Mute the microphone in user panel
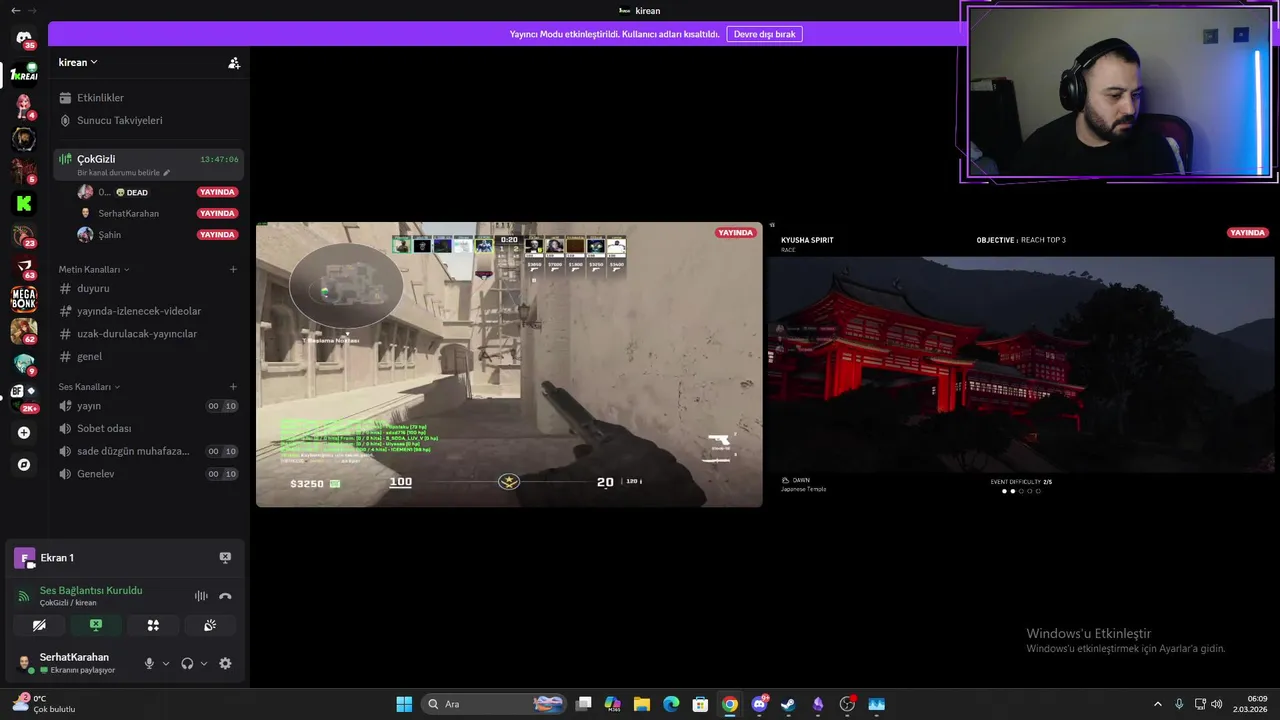 click(x=149, y=663)
